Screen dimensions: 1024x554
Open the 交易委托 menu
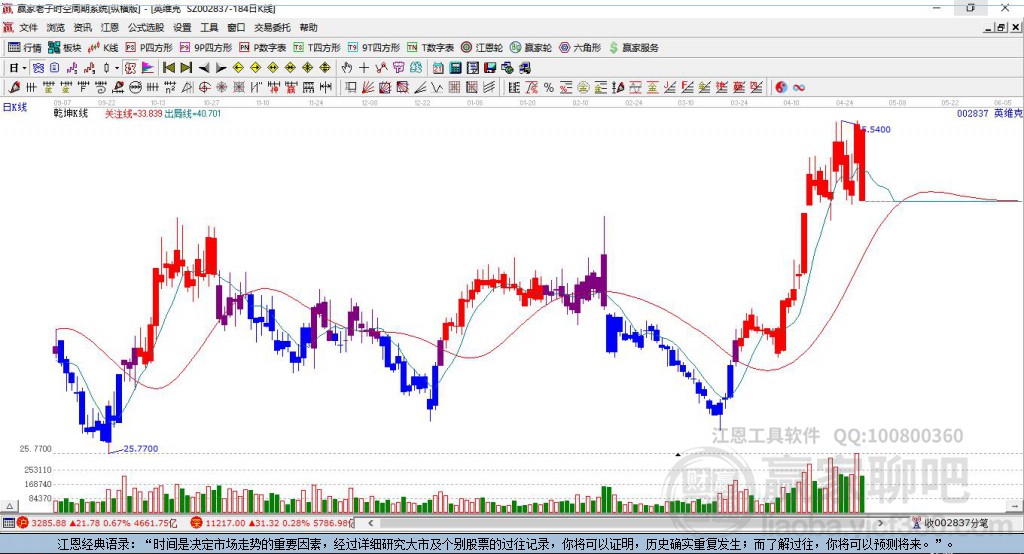pyautogui.click(x=272, y=27)
